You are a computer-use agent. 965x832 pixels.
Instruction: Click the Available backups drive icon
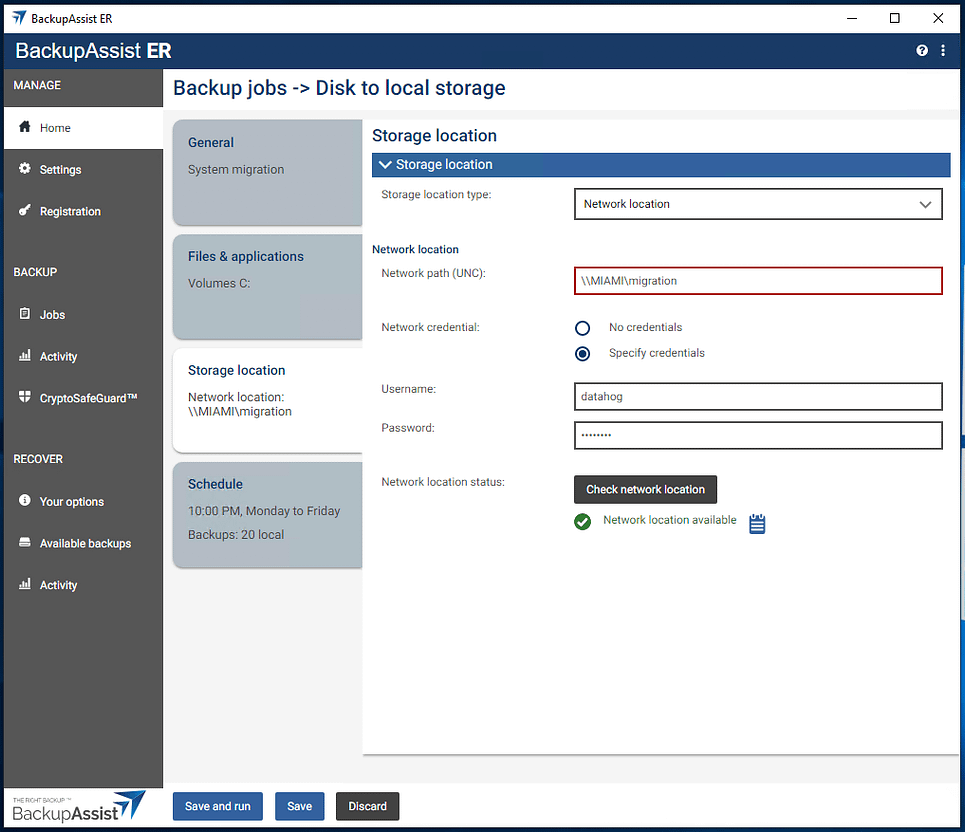[25, 543]
